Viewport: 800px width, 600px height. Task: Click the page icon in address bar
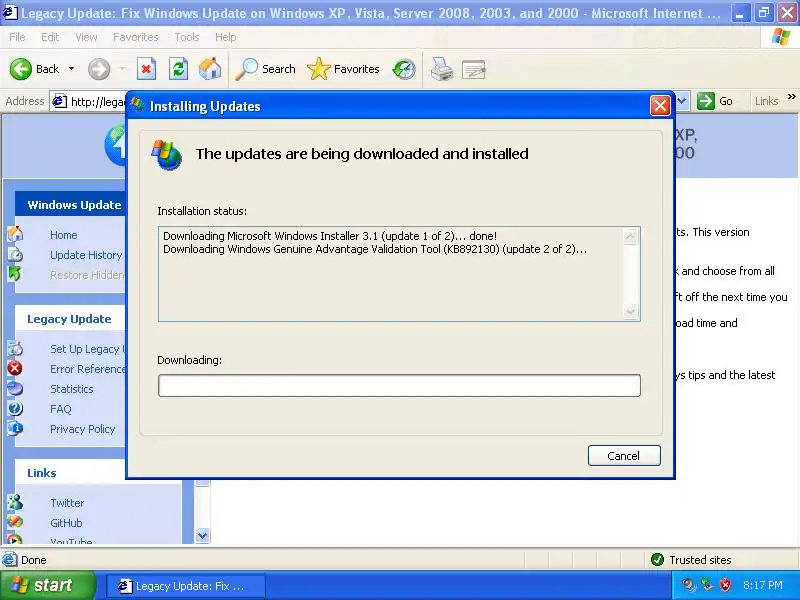pos(60,102)
